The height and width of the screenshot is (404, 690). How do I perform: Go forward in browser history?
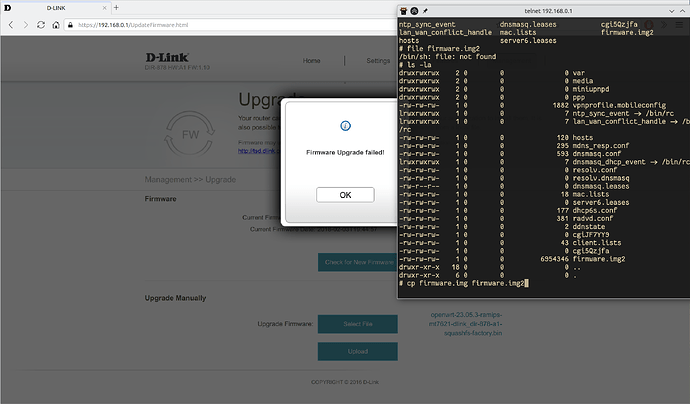(x=26, y=25)
